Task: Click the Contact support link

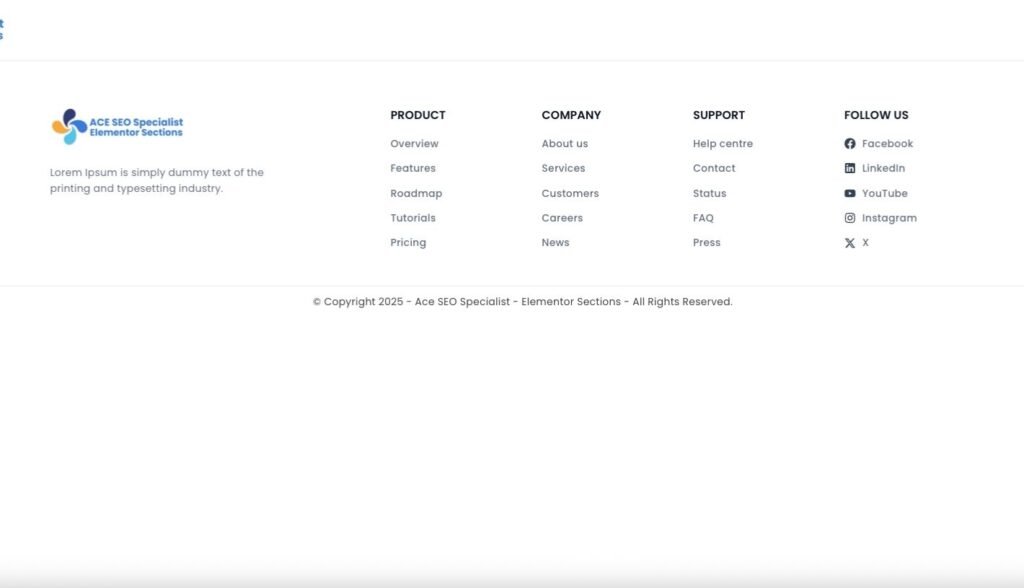Action: coord(714,169)
